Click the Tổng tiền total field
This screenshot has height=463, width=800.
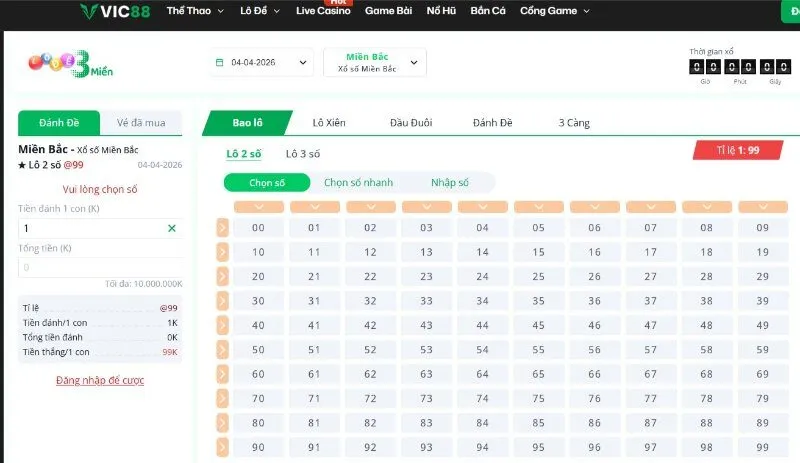(x=100, y=267)
